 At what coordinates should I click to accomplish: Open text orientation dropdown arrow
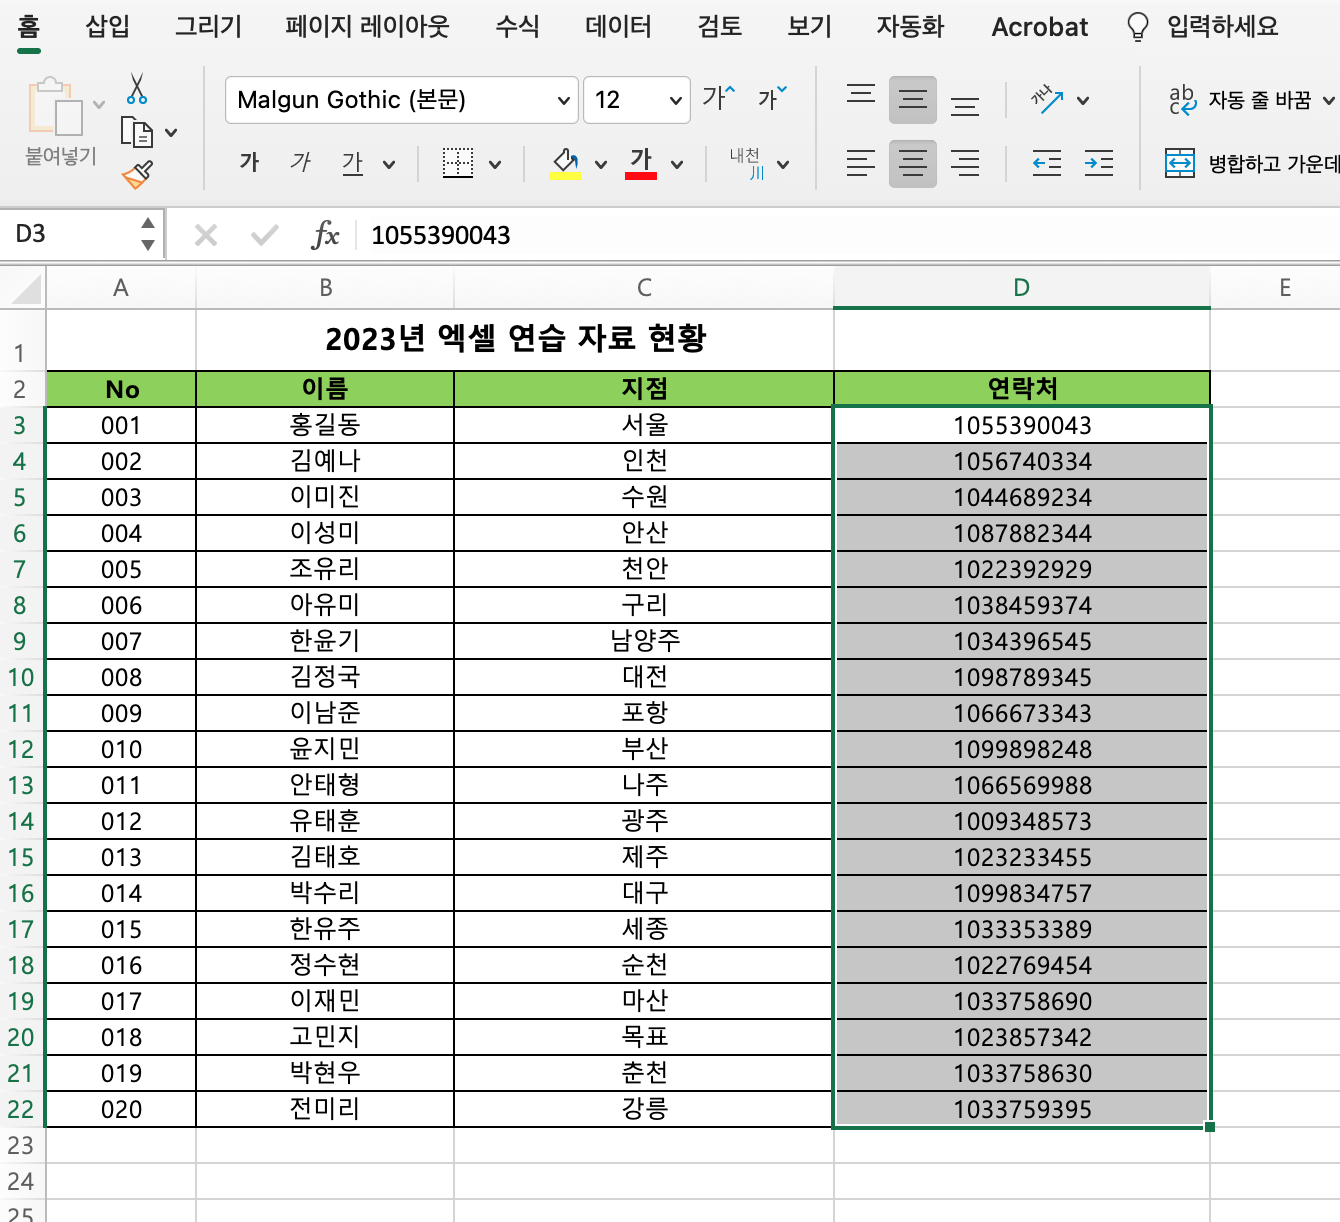(1083, 101)
